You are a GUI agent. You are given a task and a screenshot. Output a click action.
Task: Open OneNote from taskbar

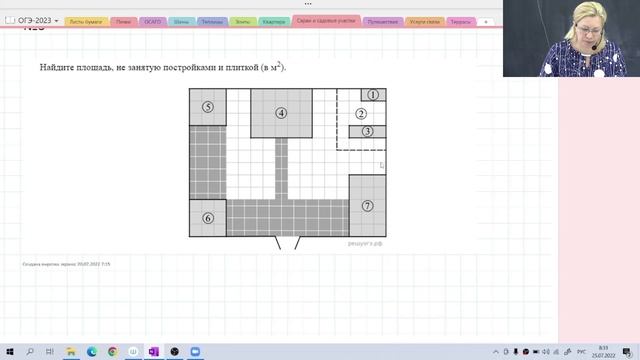[x=154, y=351]
